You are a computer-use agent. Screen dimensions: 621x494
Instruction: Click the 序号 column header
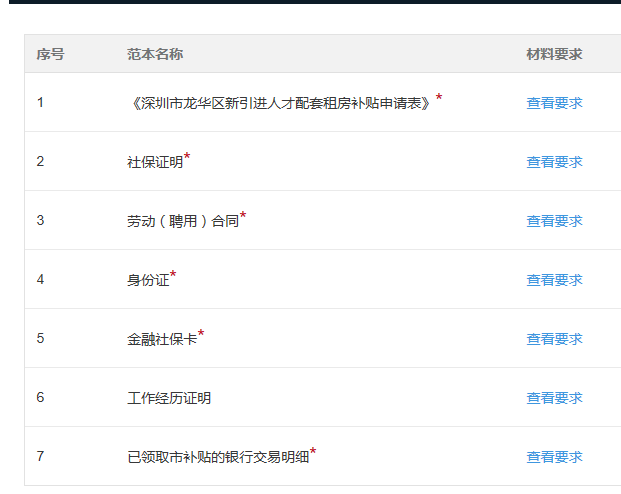(50, 54)
